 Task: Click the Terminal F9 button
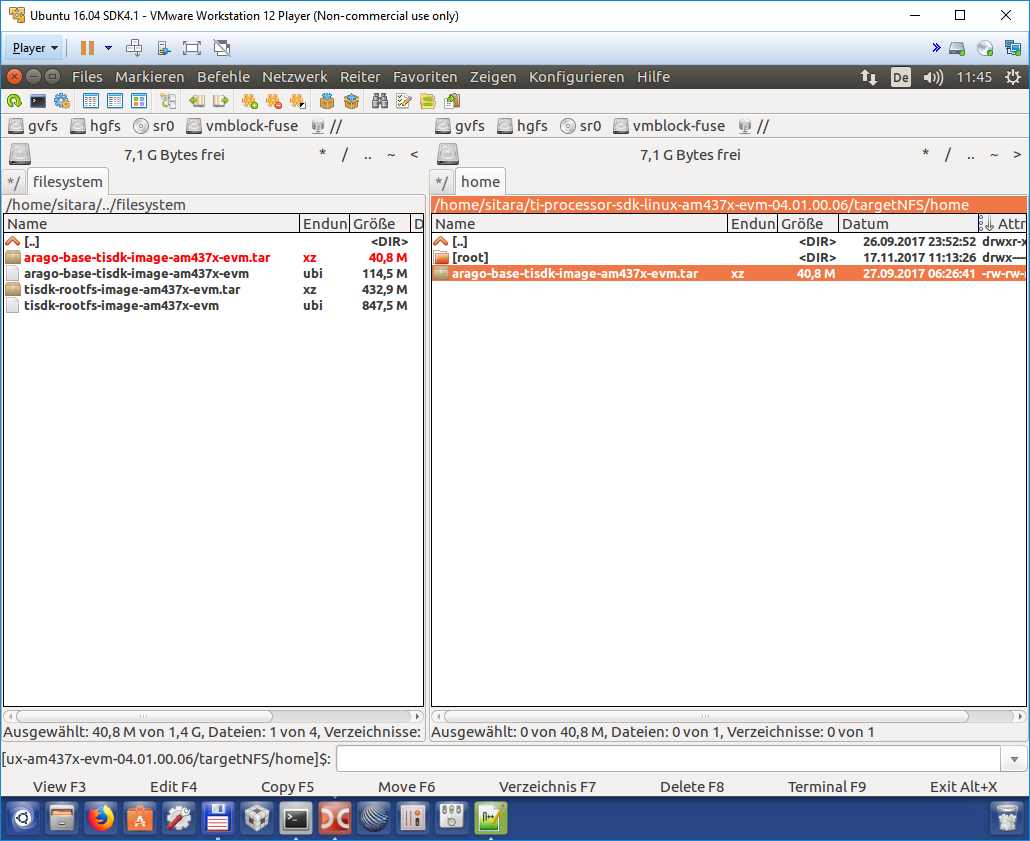[826, 786]
